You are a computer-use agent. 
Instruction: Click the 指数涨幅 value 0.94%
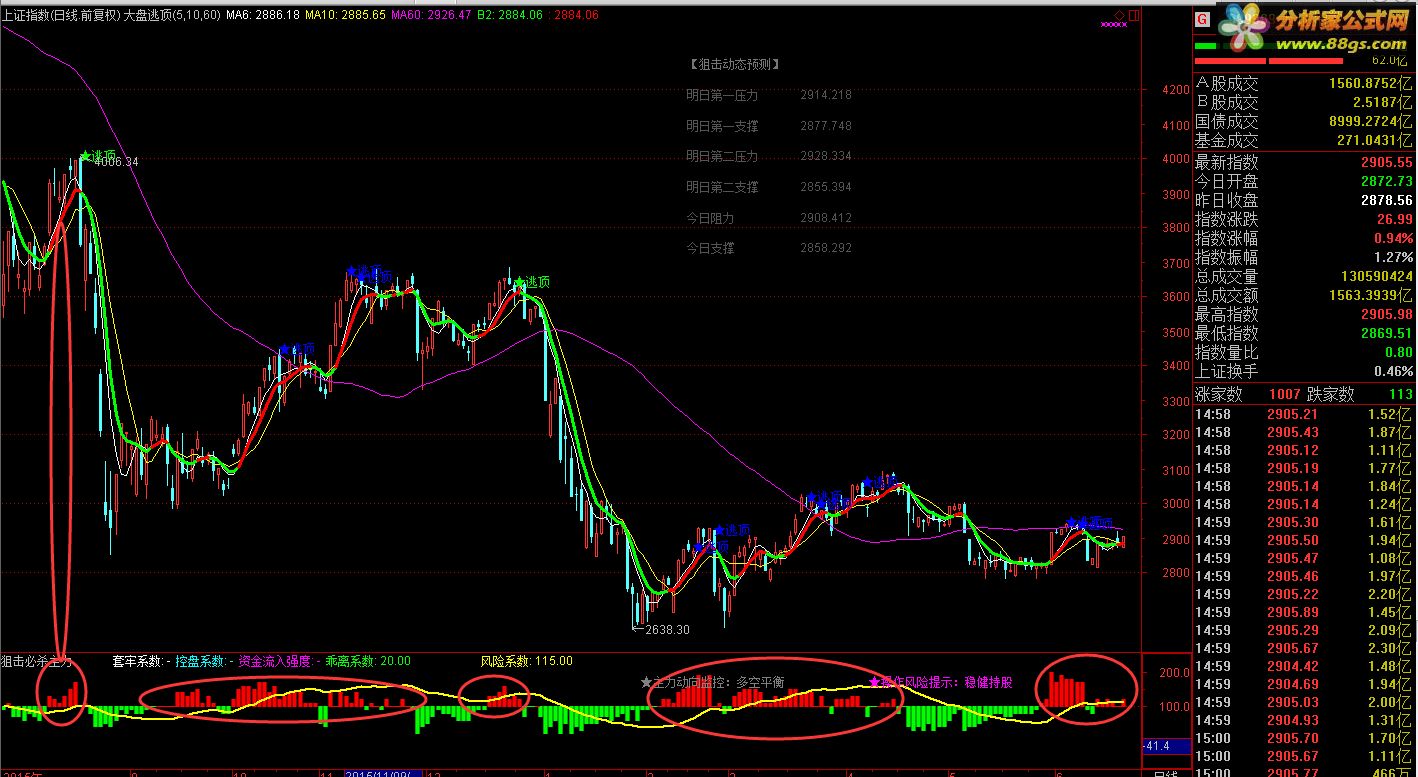1393,238
